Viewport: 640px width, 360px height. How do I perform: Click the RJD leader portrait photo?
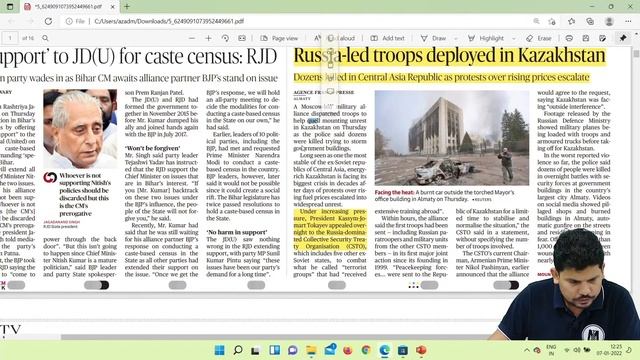click(x=80, y=129)
